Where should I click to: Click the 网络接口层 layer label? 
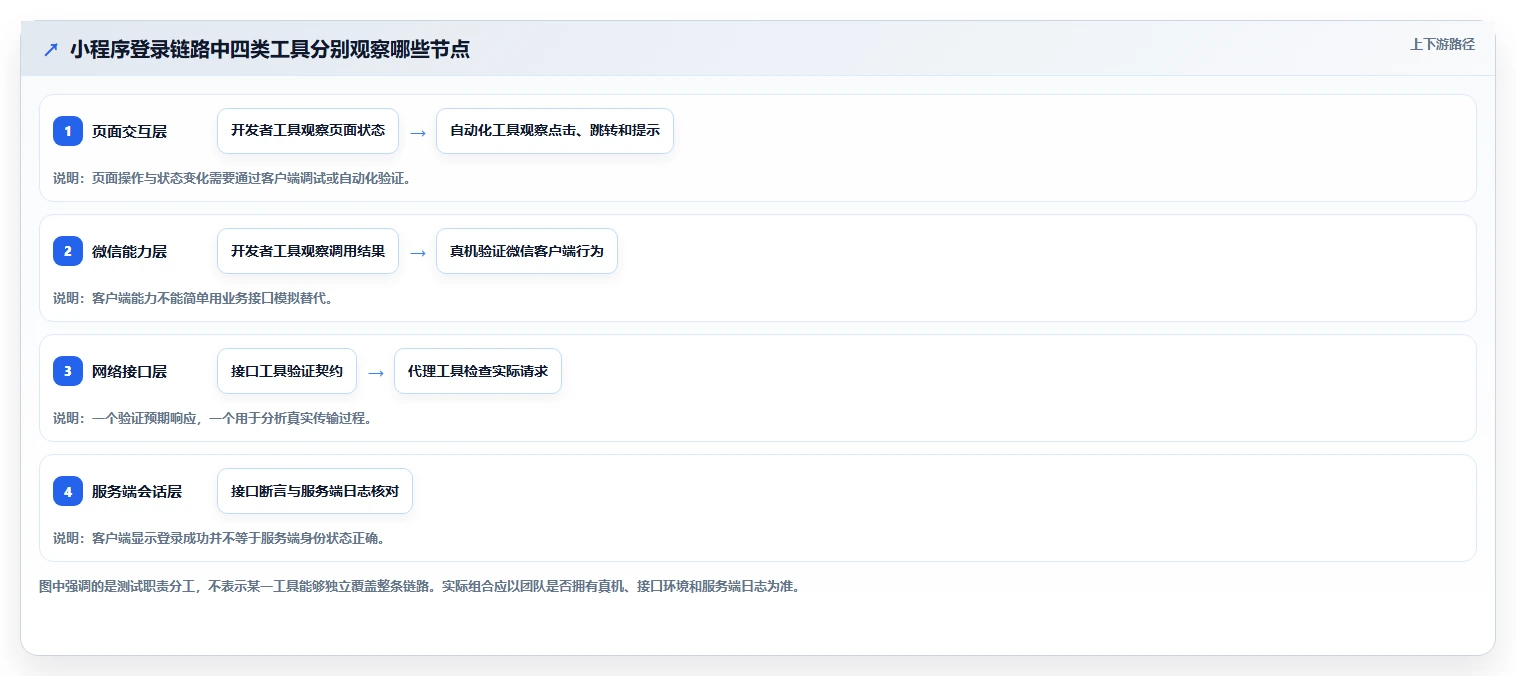coord(129,371)
